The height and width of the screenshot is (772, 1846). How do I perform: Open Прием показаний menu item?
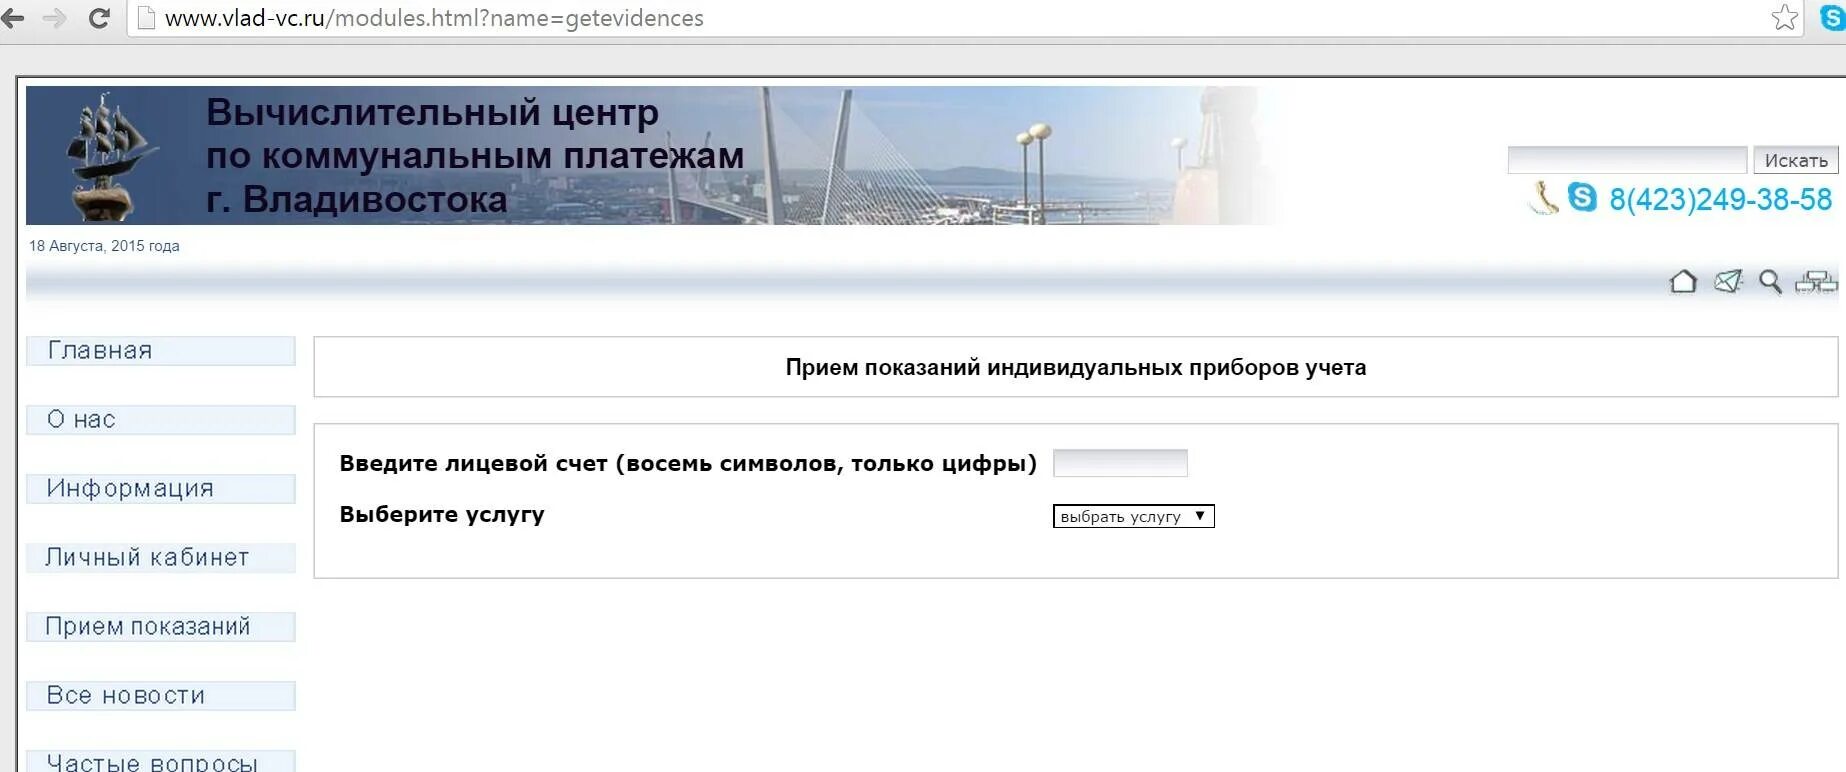[161, 627]
